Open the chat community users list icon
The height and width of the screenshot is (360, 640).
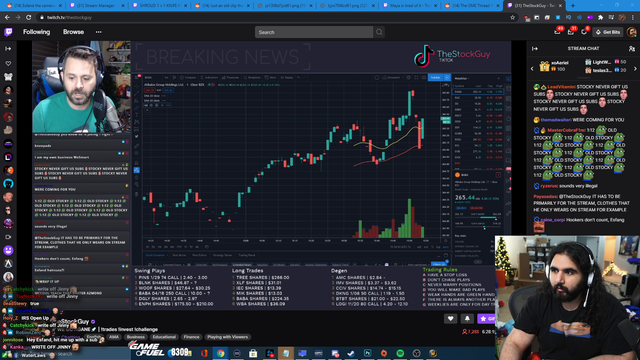coord(632,49)
